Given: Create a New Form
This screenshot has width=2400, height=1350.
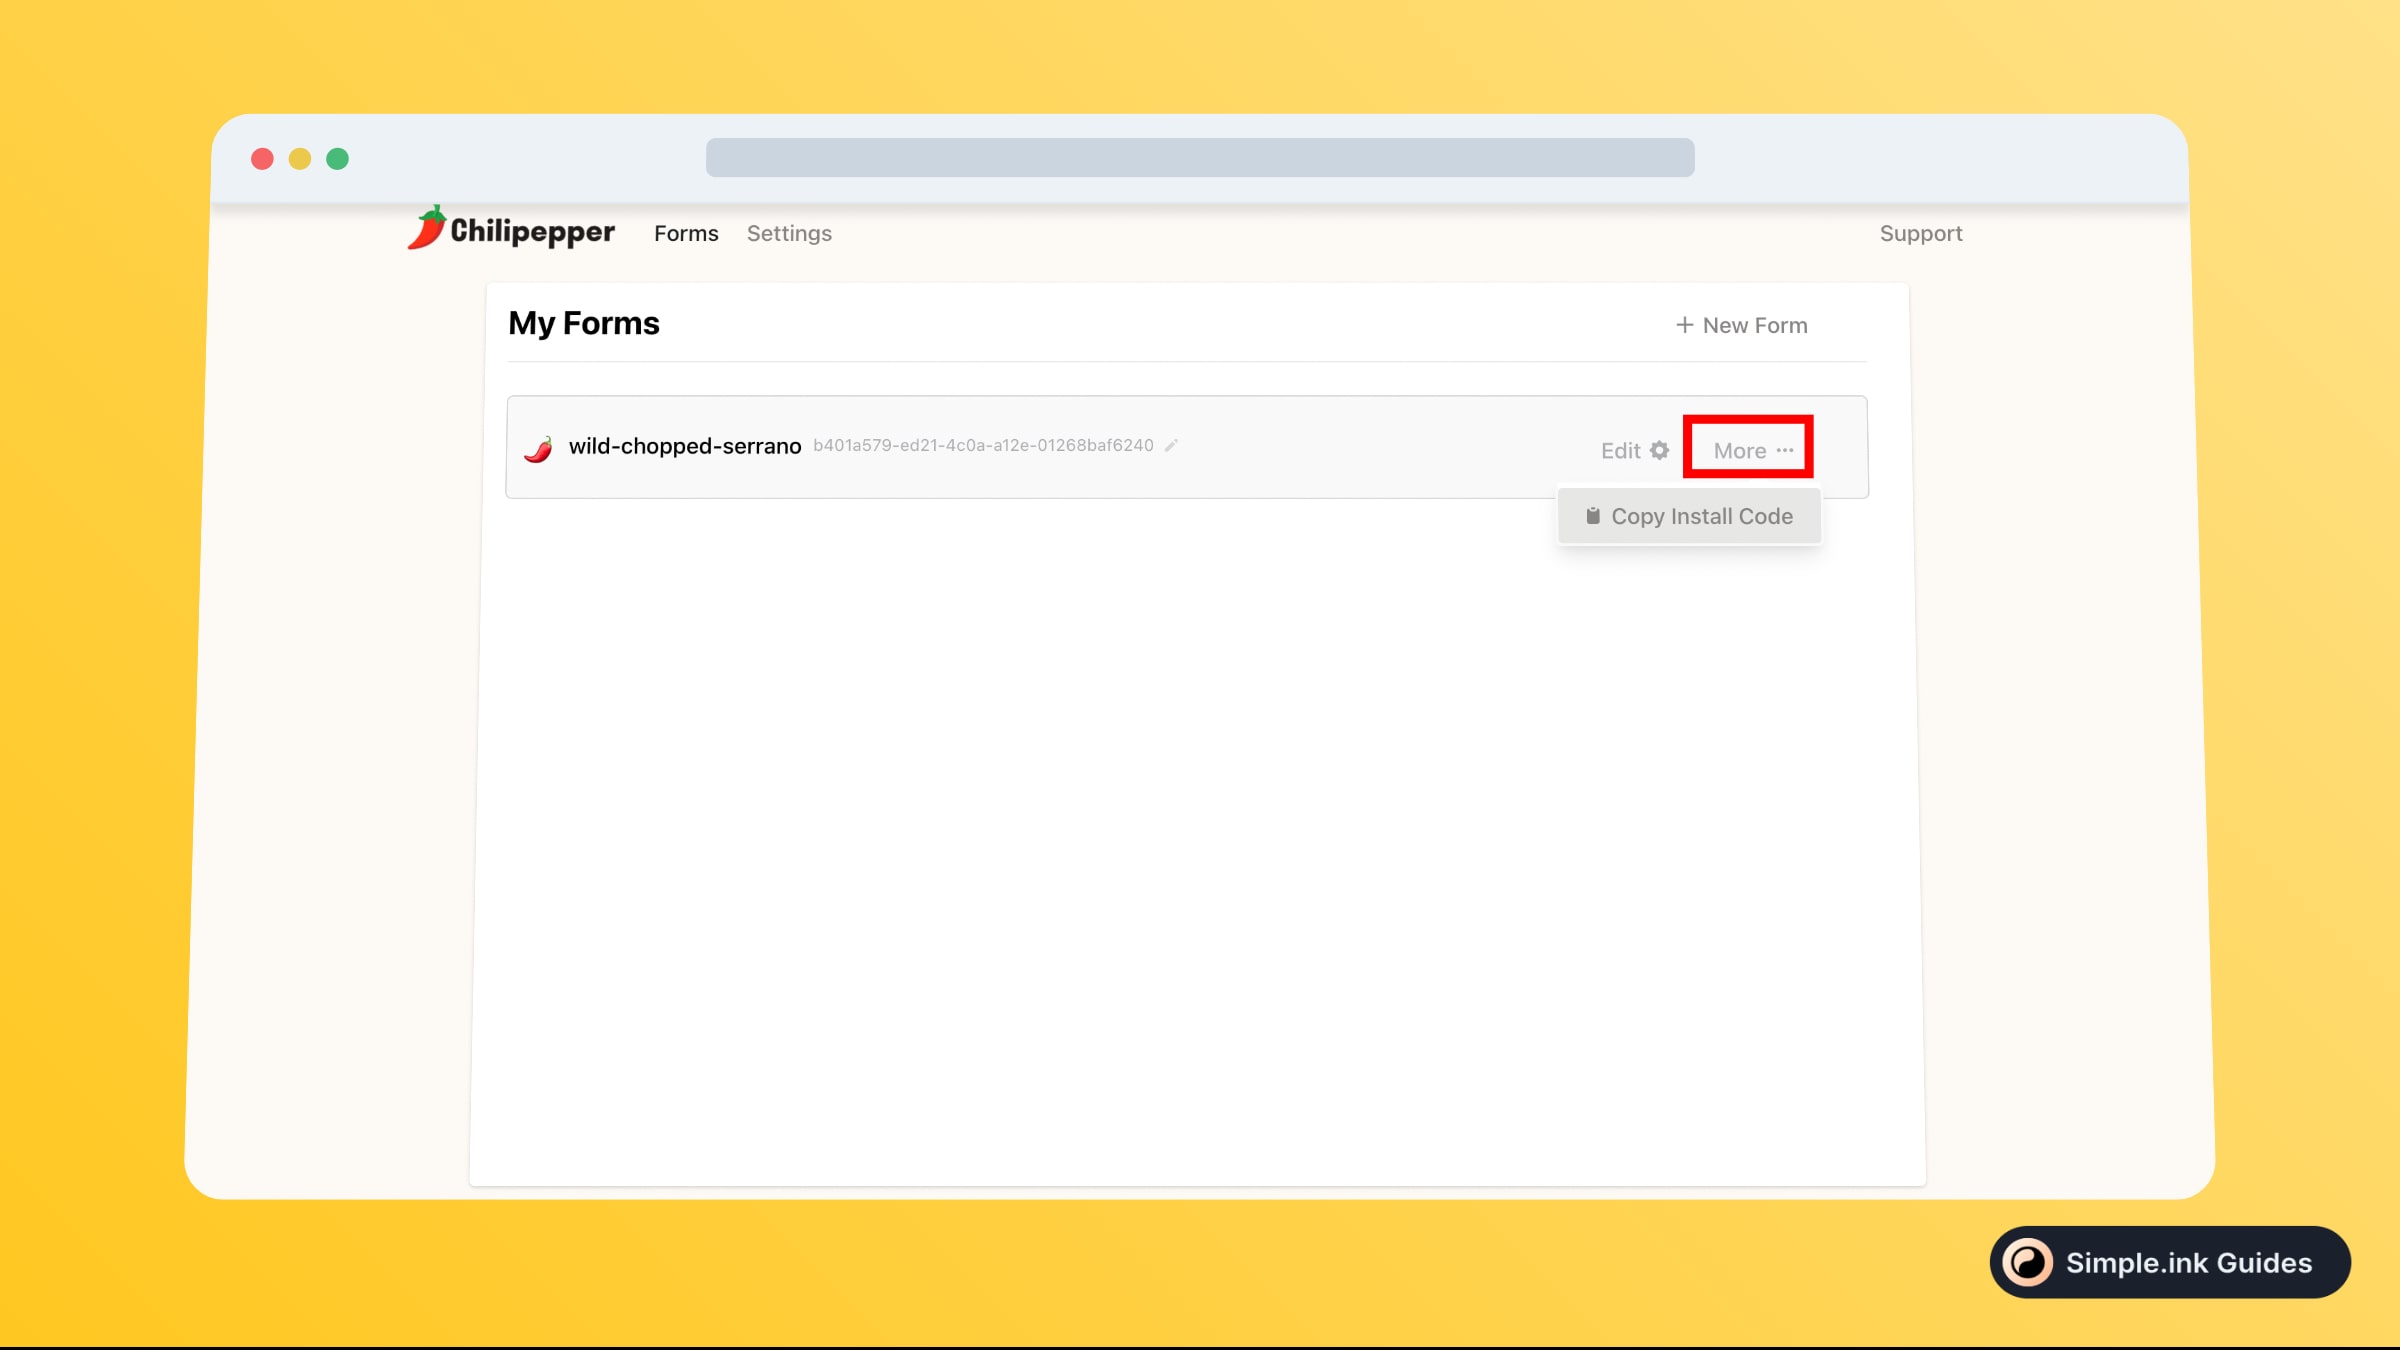Looking at the screenshot, I should pos(1742,325).
